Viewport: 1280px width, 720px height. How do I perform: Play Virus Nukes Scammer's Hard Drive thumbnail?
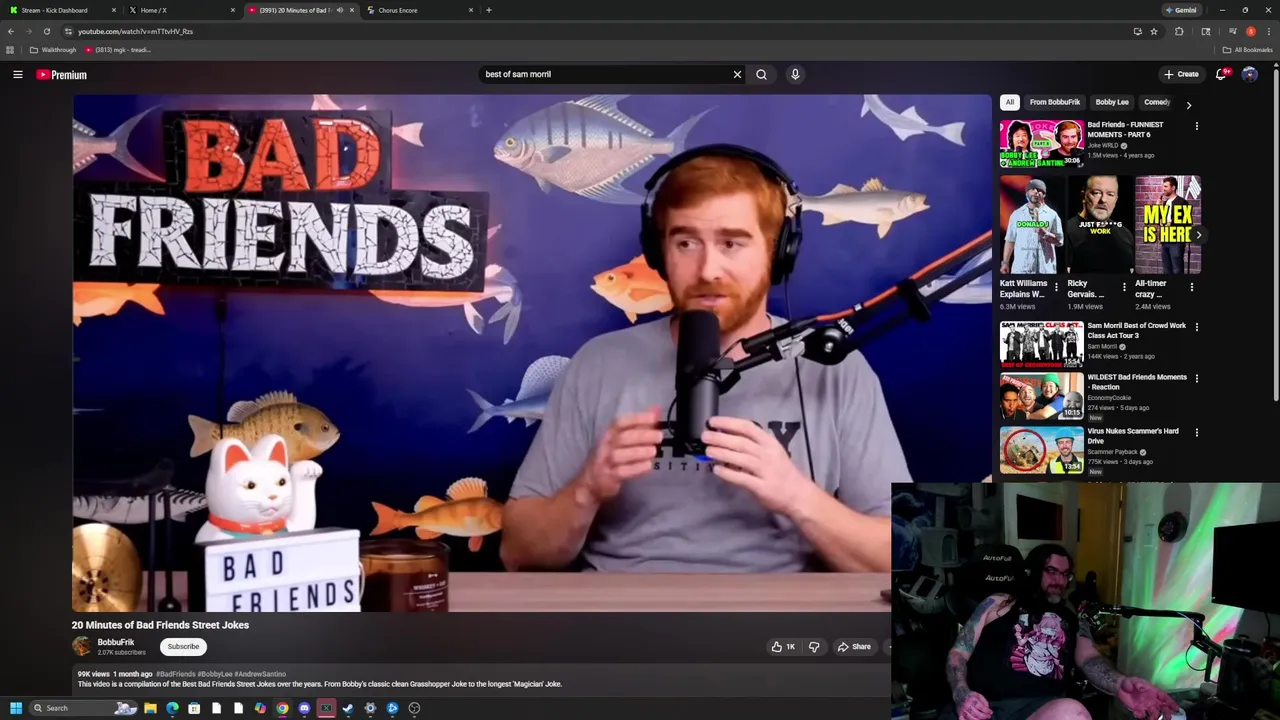[1041, 450]
